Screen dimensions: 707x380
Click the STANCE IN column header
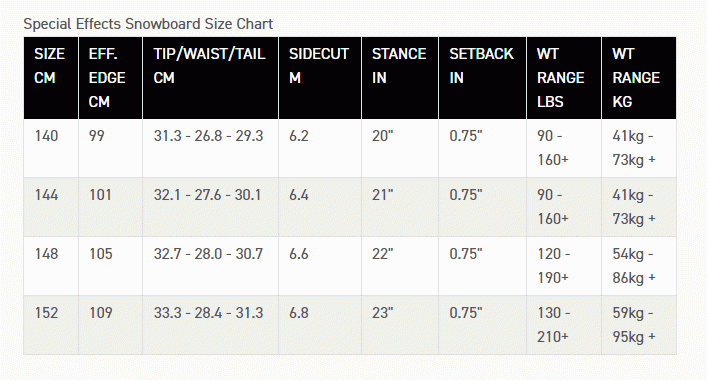point(400,78)
